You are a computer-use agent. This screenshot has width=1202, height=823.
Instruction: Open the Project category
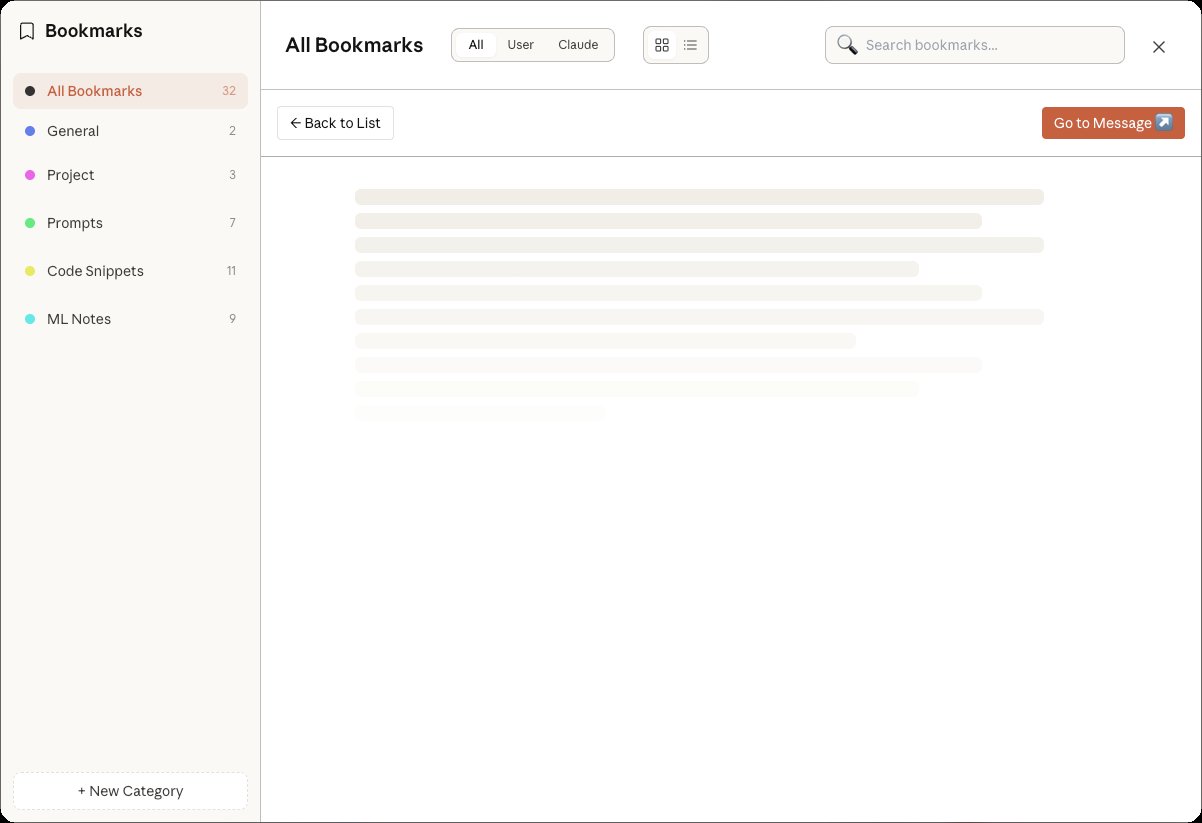coord(71,175)
